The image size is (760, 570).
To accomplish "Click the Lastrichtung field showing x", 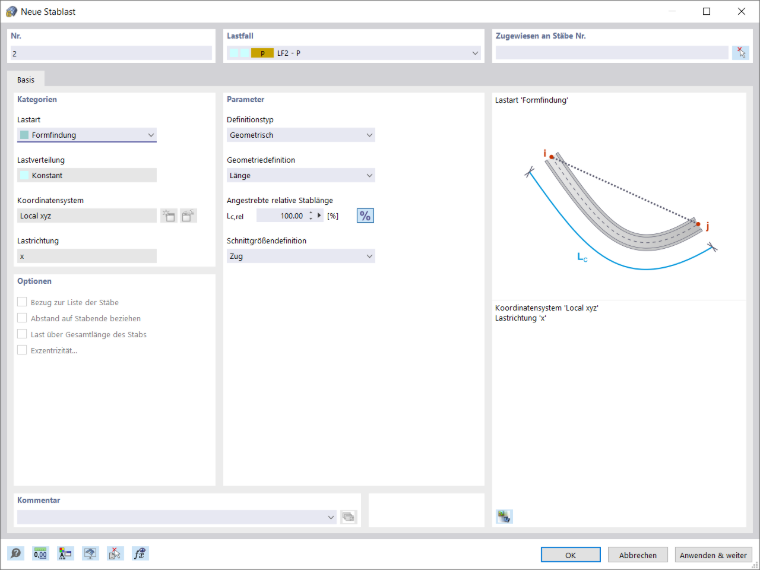I will click(x=87, y=256).
